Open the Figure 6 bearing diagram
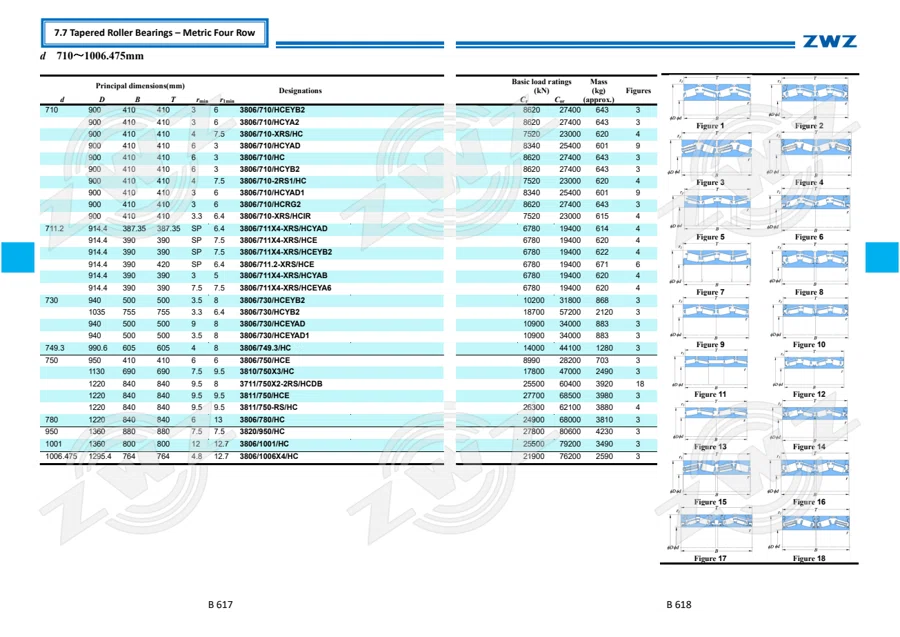This screenshot has height=637, width=900. pyautogui.click(x=809, y=210)
